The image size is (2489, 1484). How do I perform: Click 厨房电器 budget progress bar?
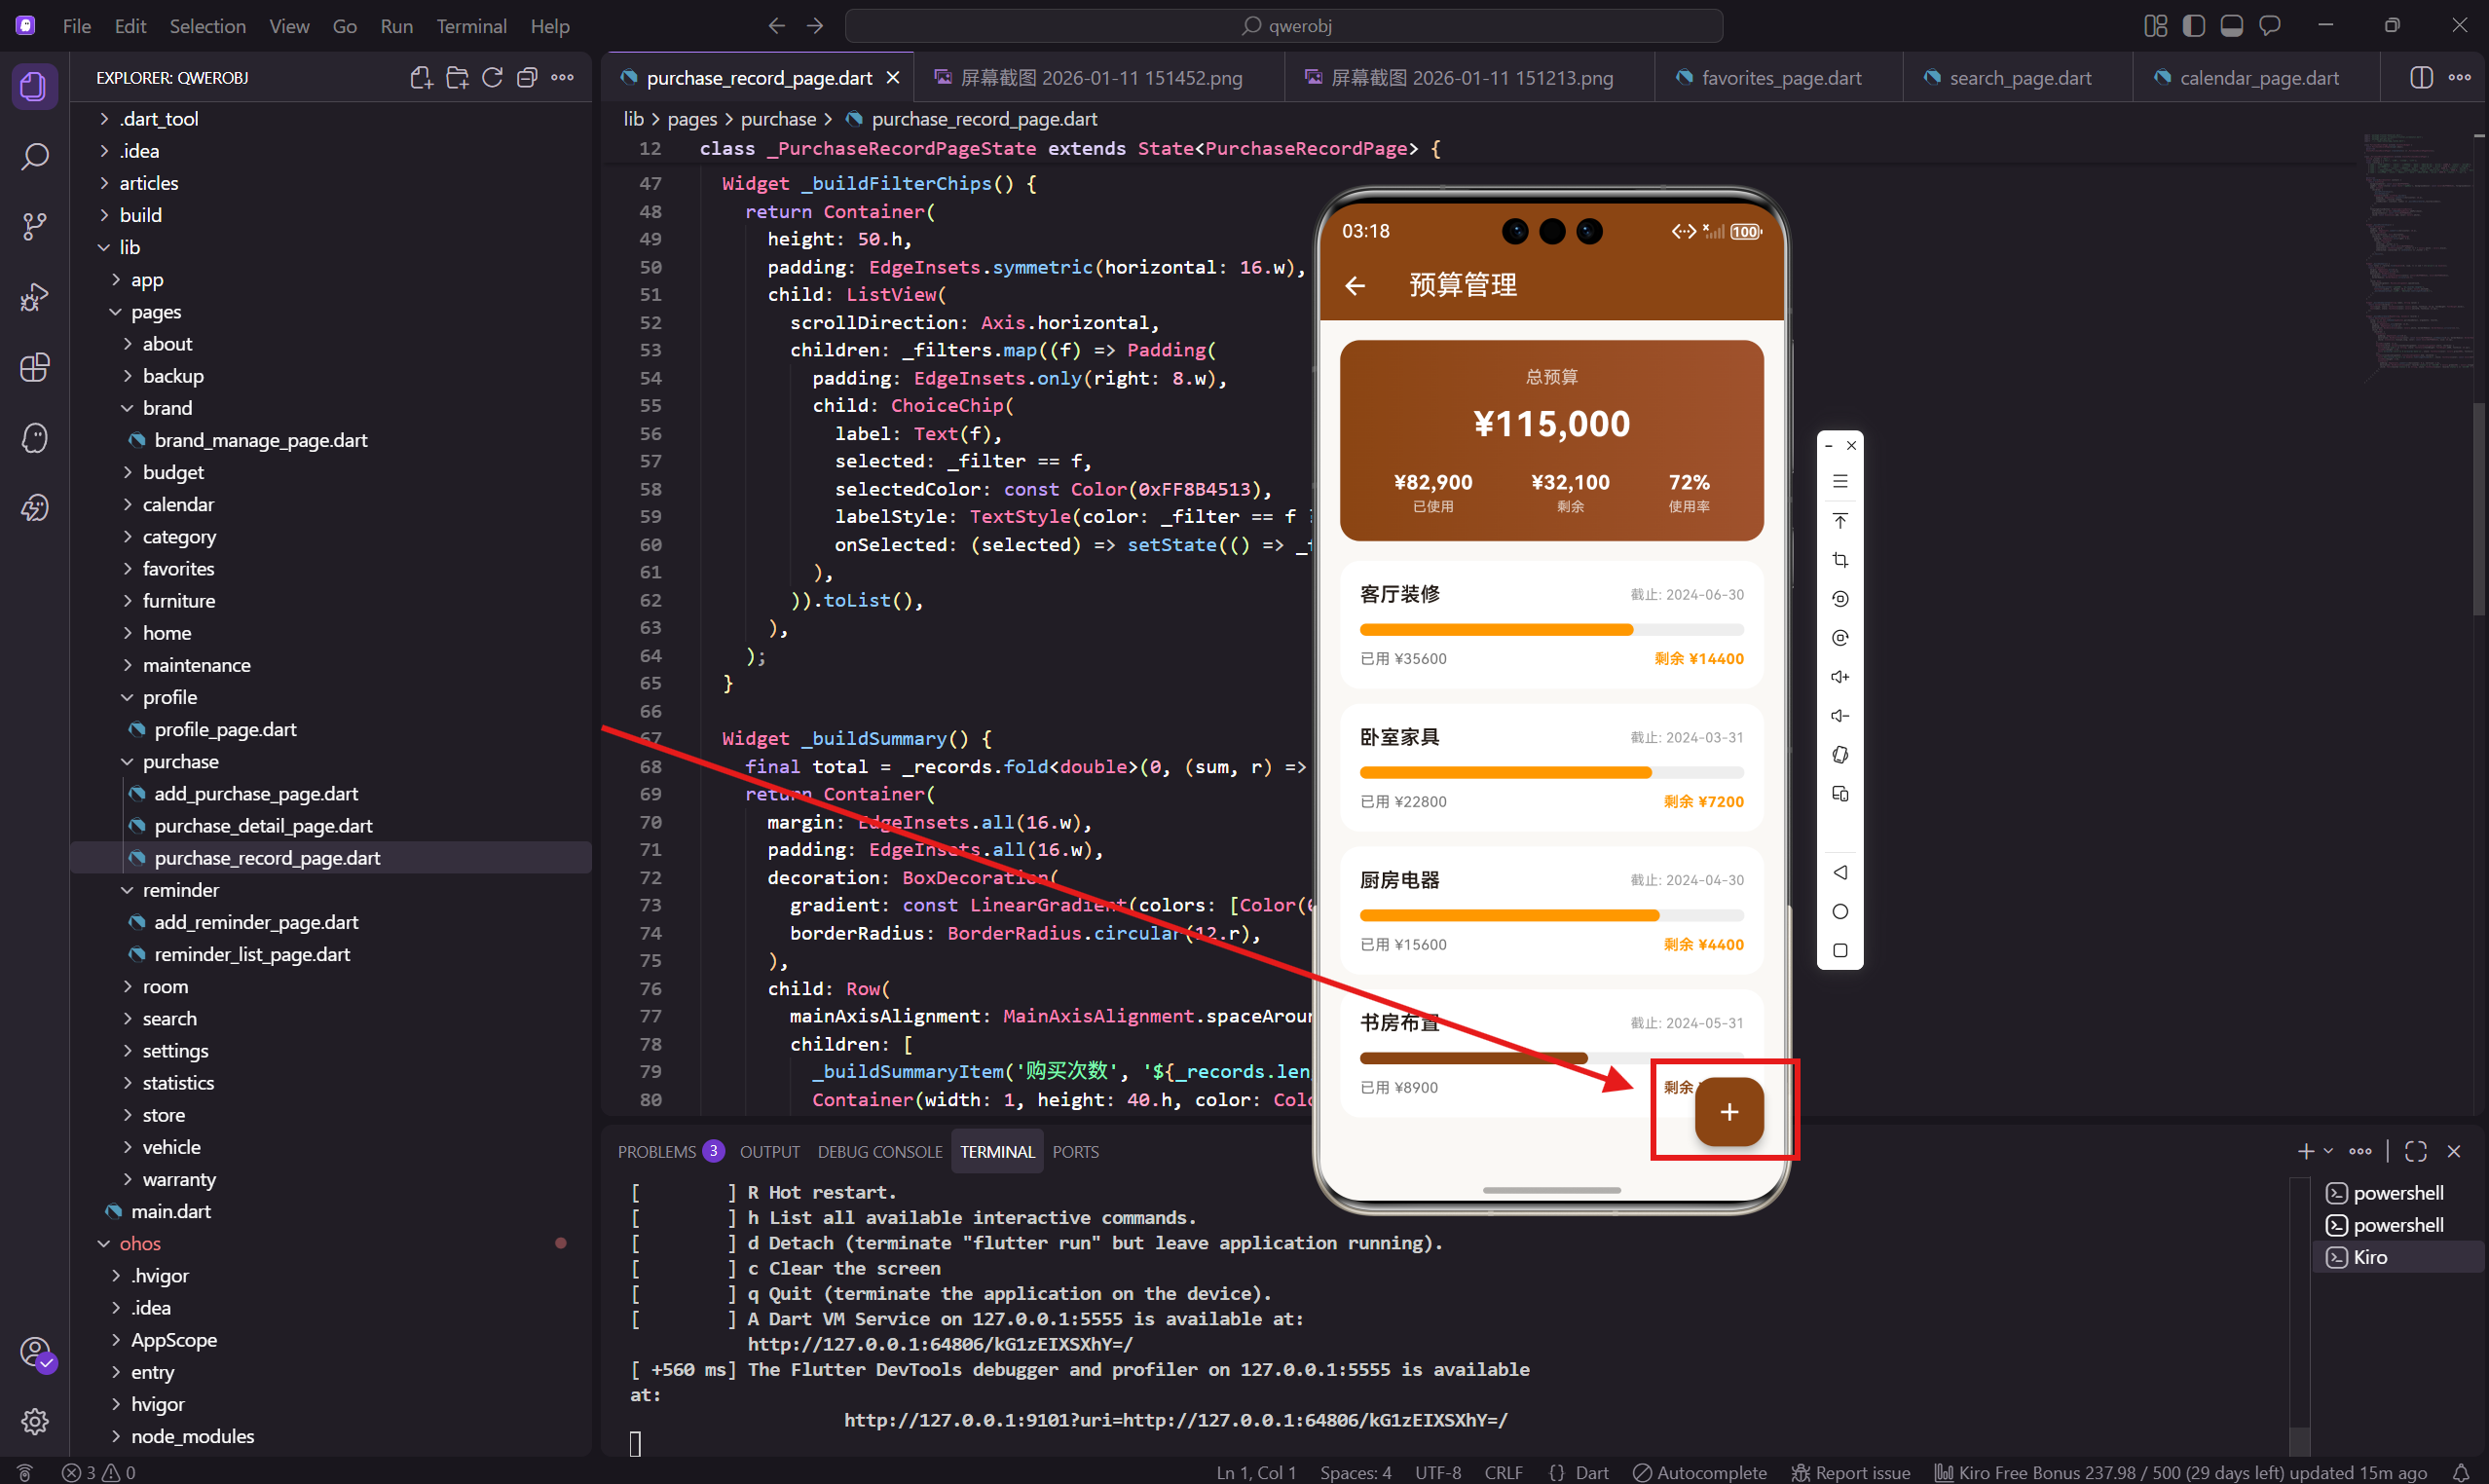1551,915
